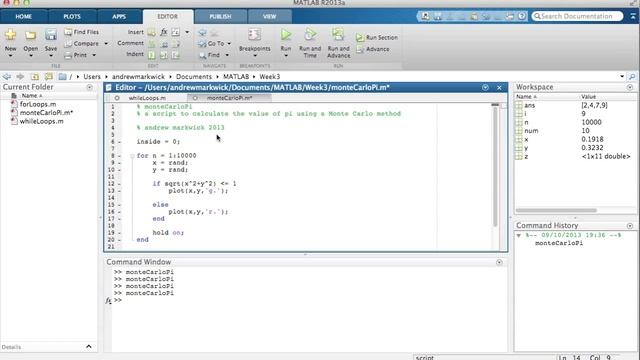The image size is (640, 360).
Task: Click the Run and Advance icon
Action: tap(338, 35)
